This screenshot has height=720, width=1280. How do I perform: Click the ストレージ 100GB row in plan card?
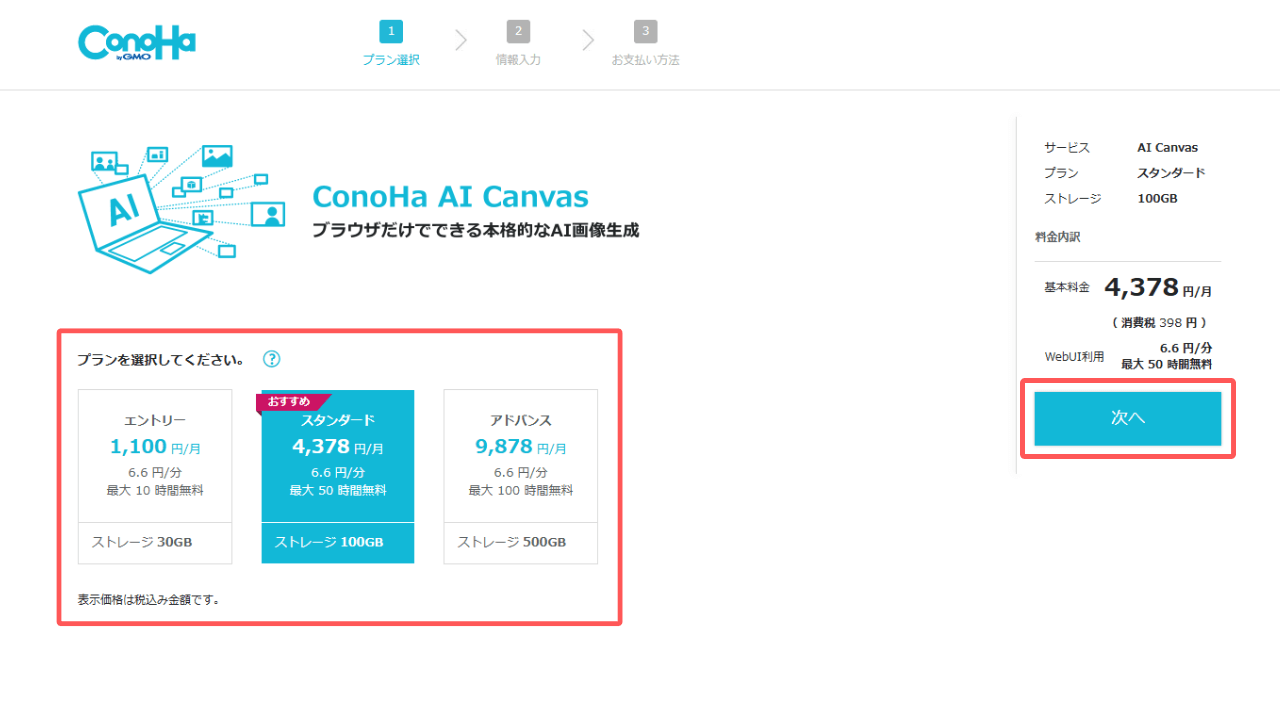tap(338, 543)
